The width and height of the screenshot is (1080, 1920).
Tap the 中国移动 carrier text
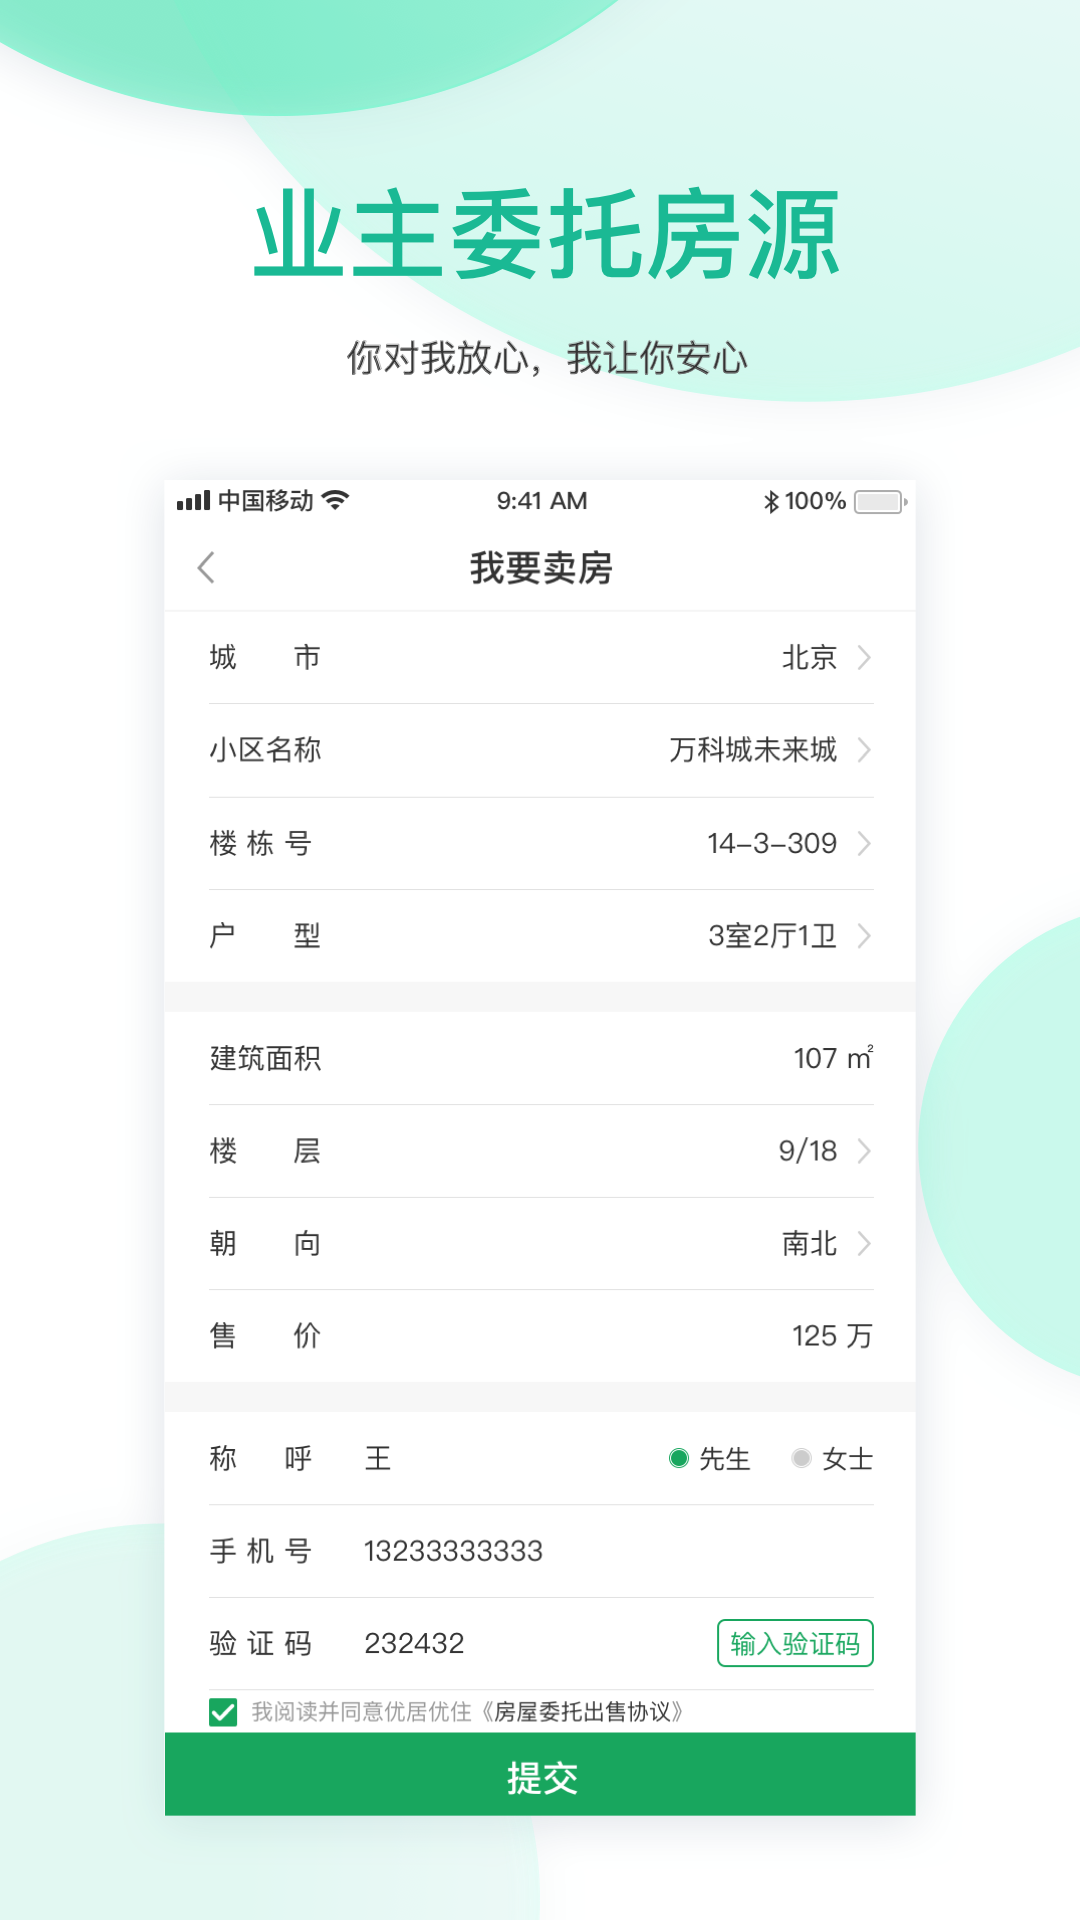coord(266,501)
